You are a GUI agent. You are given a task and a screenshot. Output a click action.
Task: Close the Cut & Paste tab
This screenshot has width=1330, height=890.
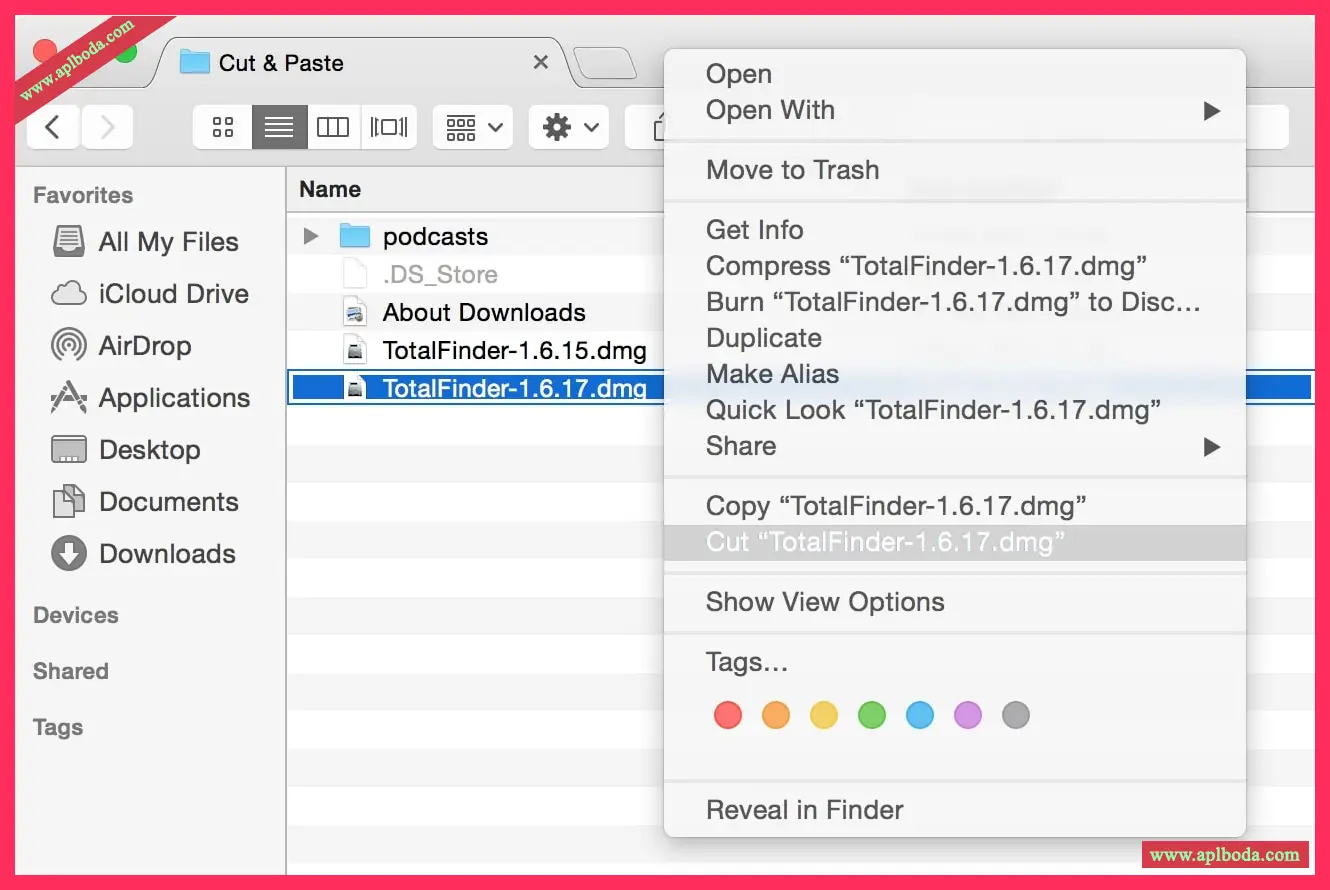(540, 62)
